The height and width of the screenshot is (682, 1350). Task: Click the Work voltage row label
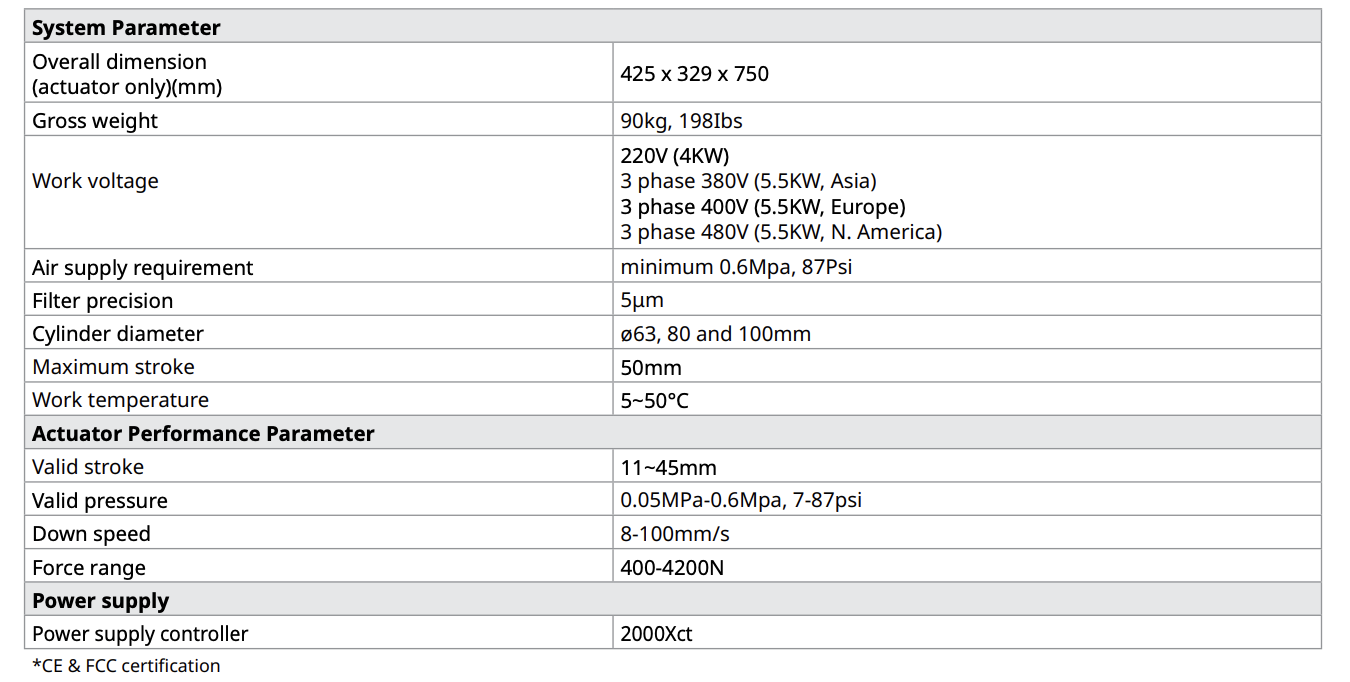[x=95, y=181]
